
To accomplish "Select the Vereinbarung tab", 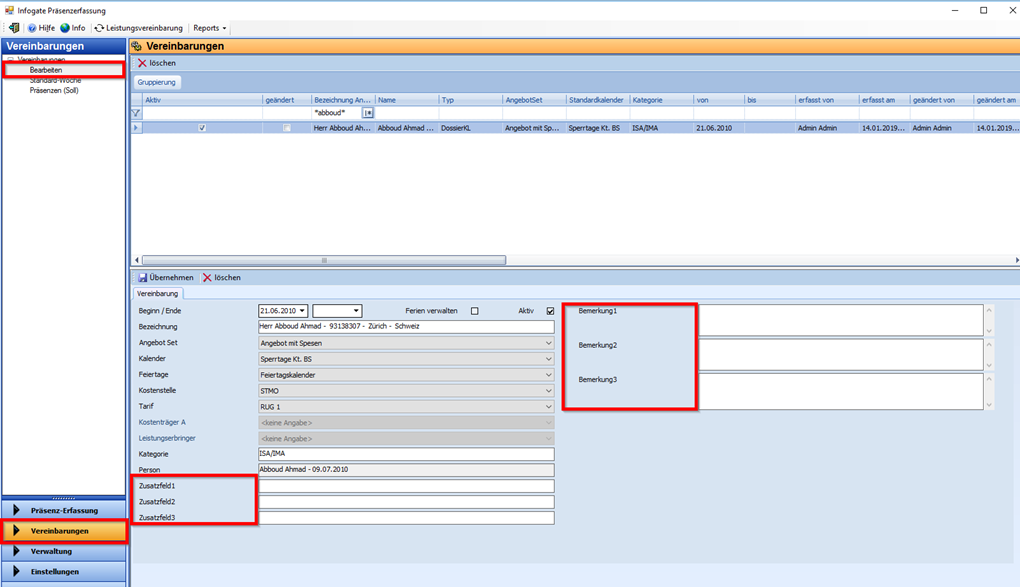I will [x=157, y=294].
